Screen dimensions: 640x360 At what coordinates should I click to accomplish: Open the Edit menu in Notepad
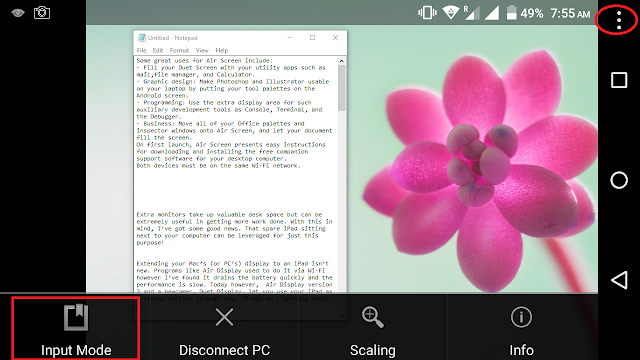pos(158,51)
